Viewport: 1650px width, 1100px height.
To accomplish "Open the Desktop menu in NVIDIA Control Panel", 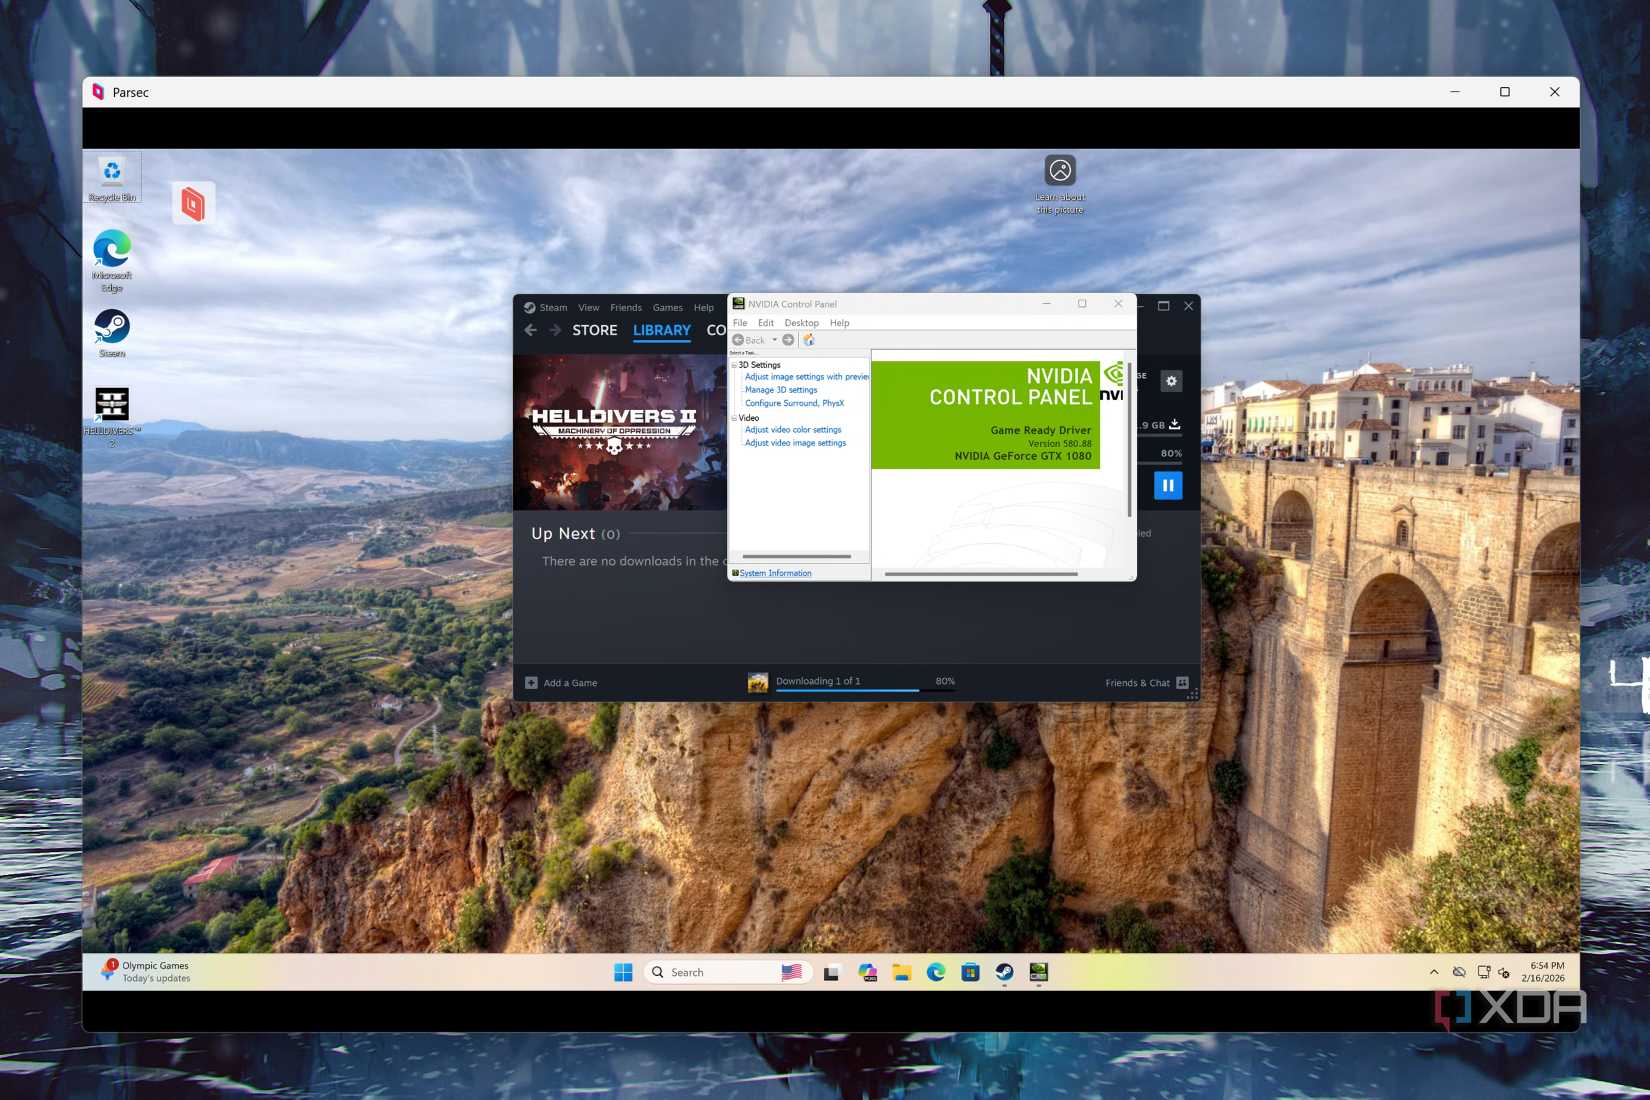I will point(801,322).
